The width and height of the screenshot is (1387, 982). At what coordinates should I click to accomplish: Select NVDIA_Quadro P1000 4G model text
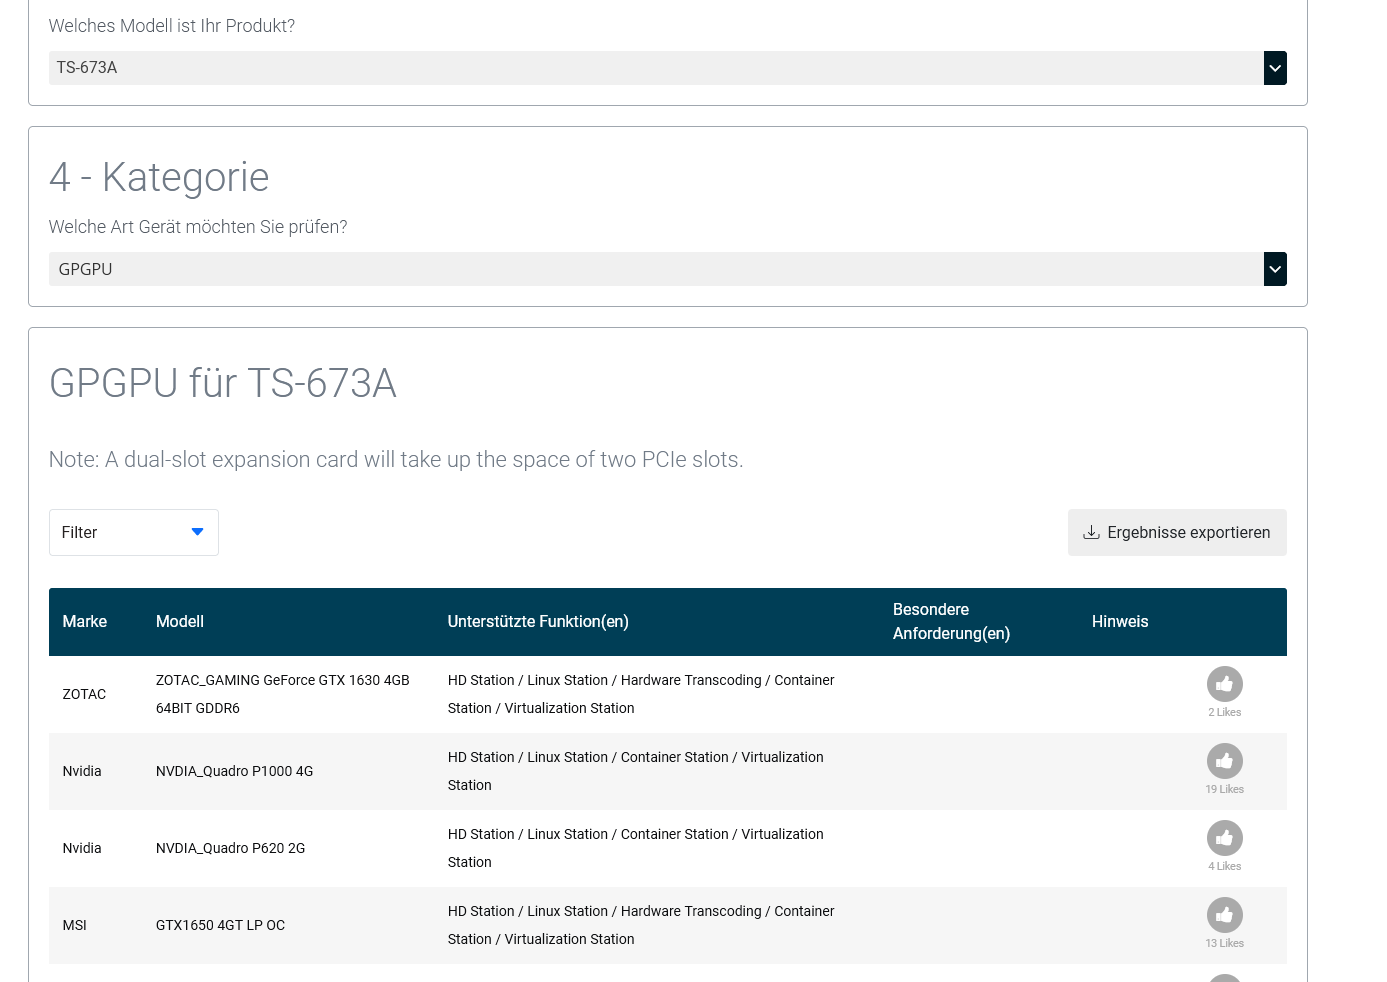[x=234, y=771]
